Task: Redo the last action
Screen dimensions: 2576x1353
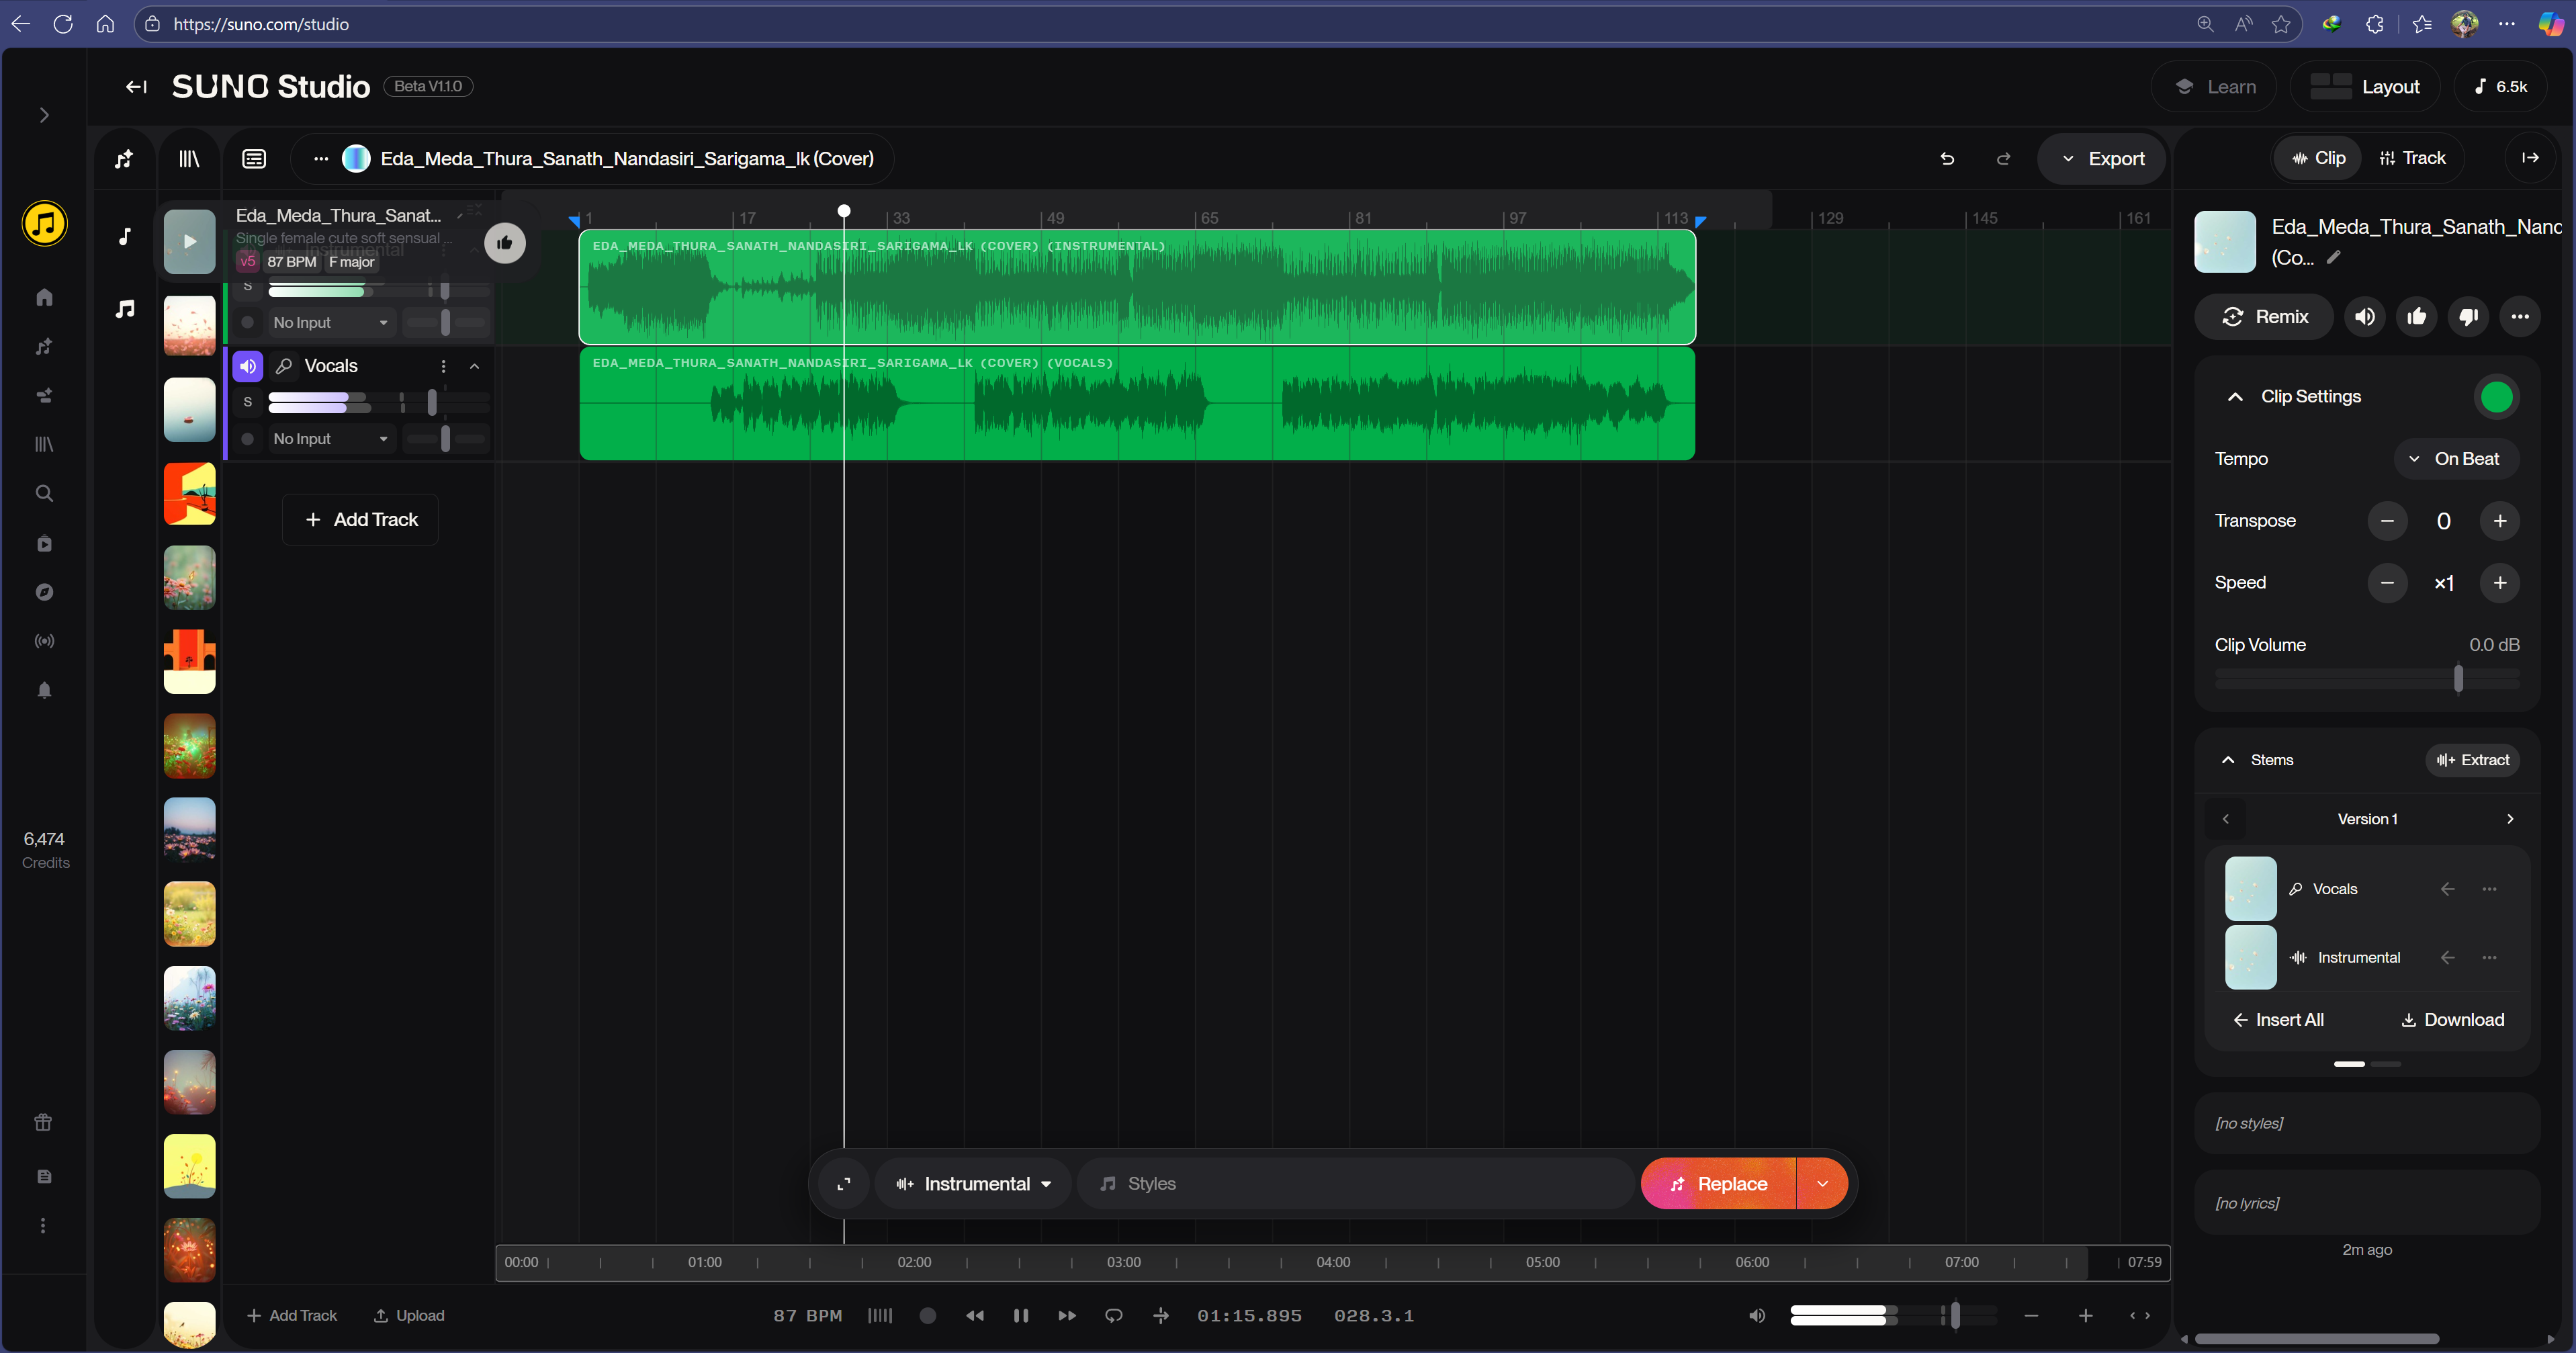Action: (x=2003, y=159)
